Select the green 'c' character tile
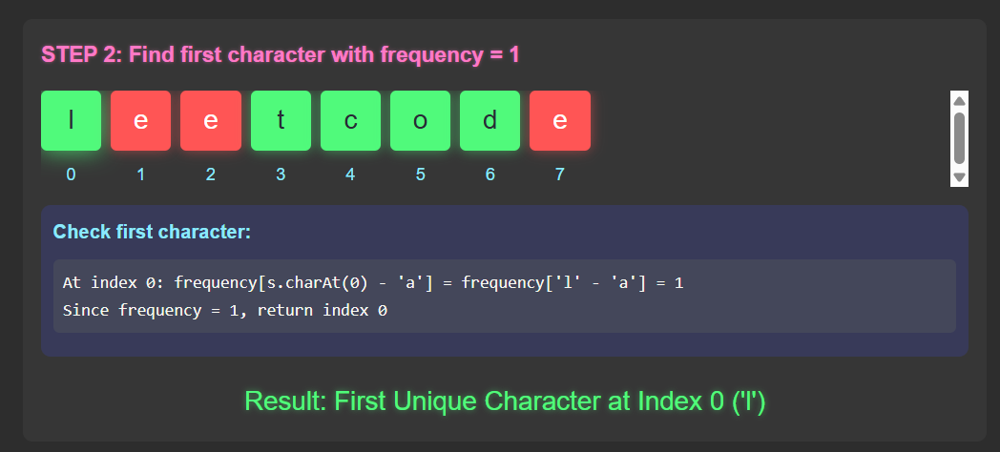Image resolution: width=1000 pixels, height=452 pixels. tap(350, 121)
